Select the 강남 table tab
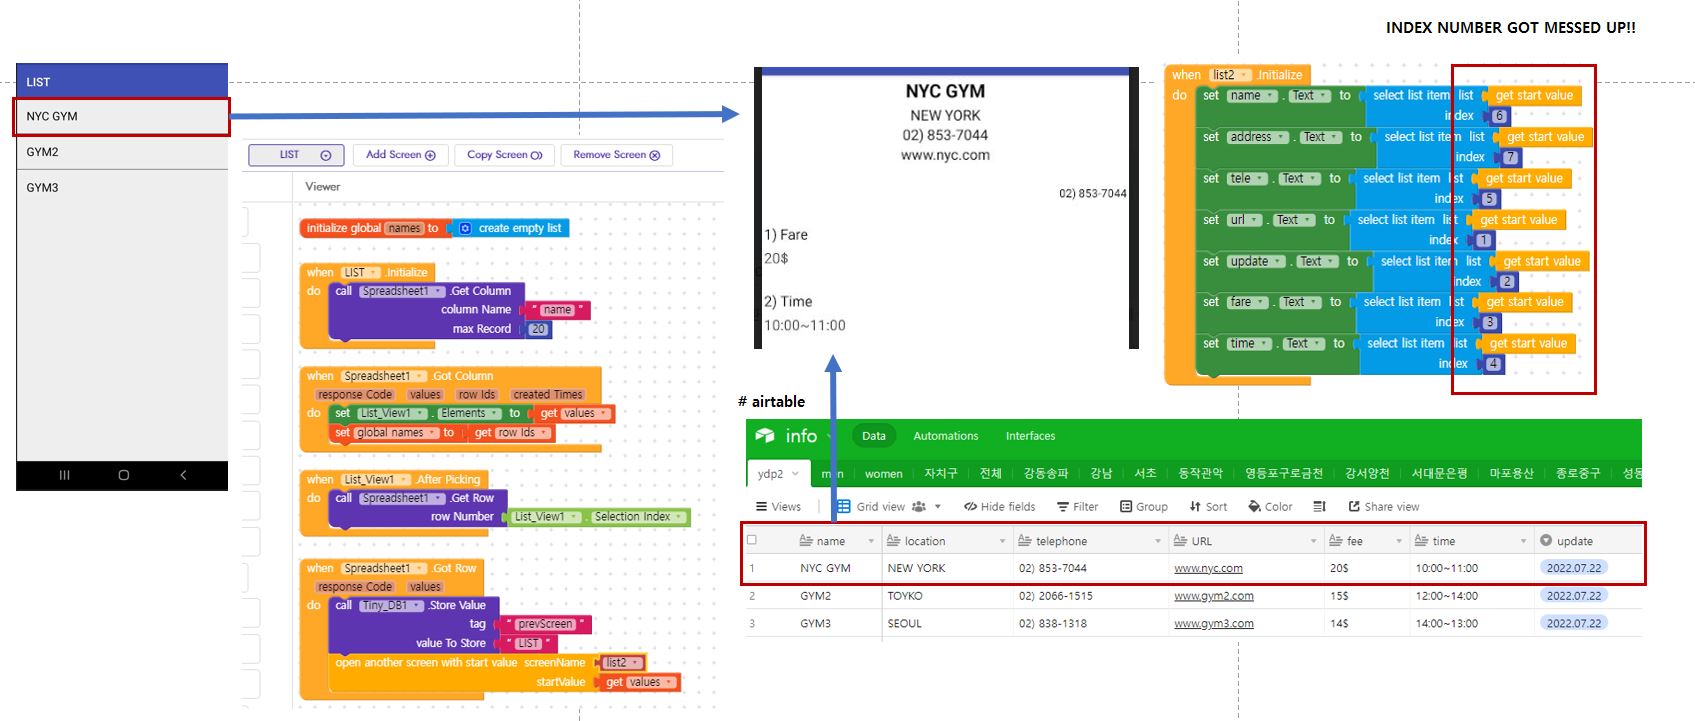1695x721 pixels. click(1101, 474)
